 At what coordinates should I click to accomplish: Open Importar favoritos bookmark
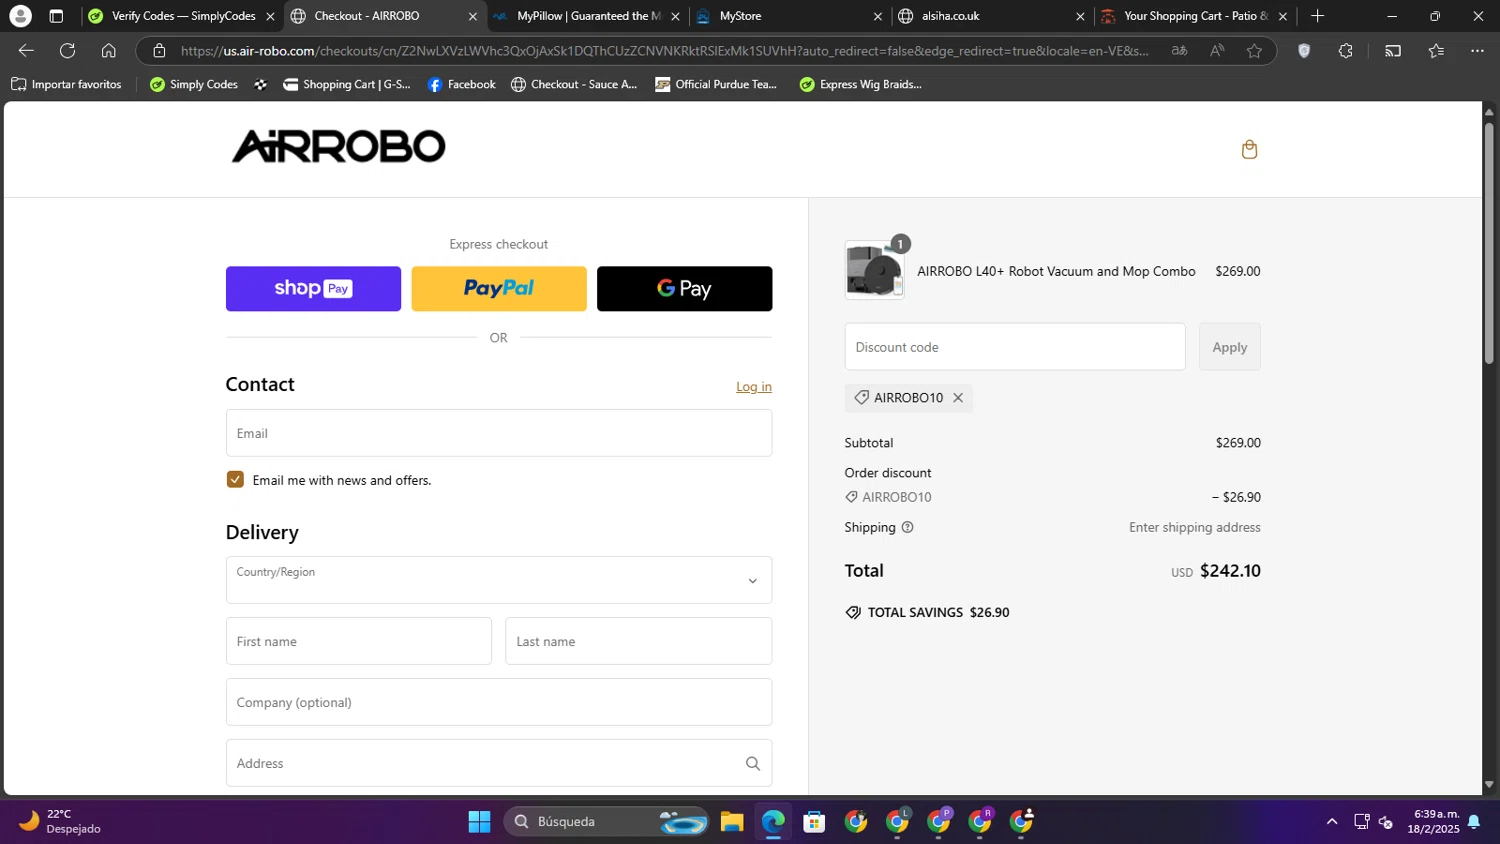click(66, 84)
